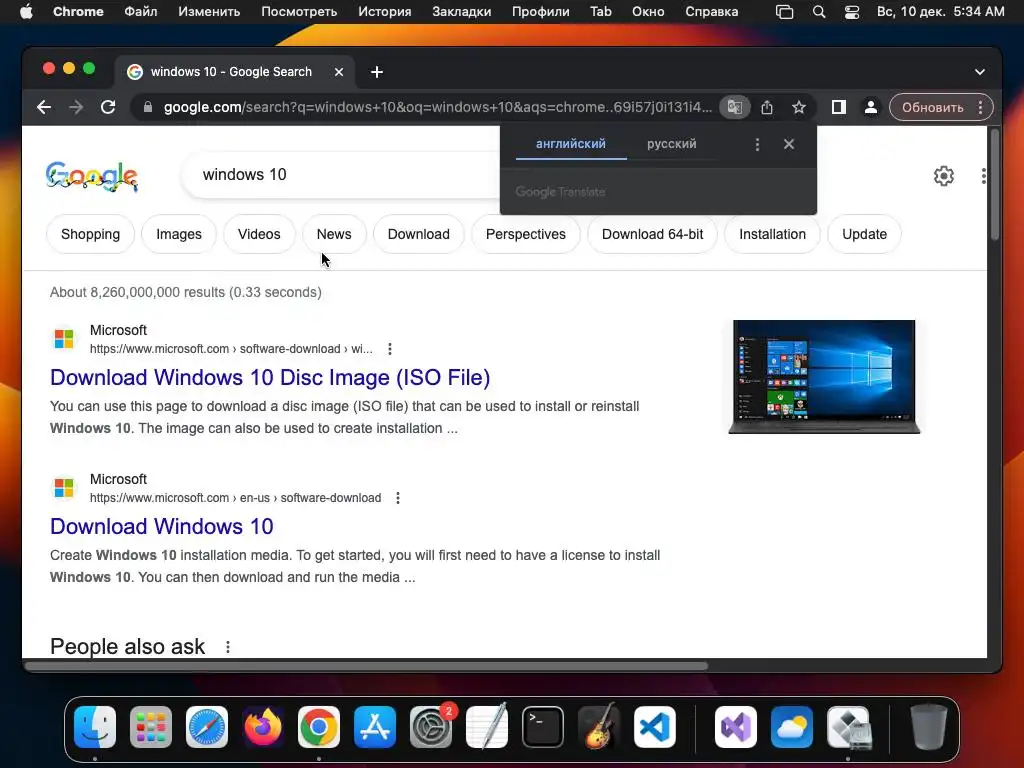Open Google search settings gear
This screenshot has height=768, width=1024.
pyautogui.click(x=944, y=176)
